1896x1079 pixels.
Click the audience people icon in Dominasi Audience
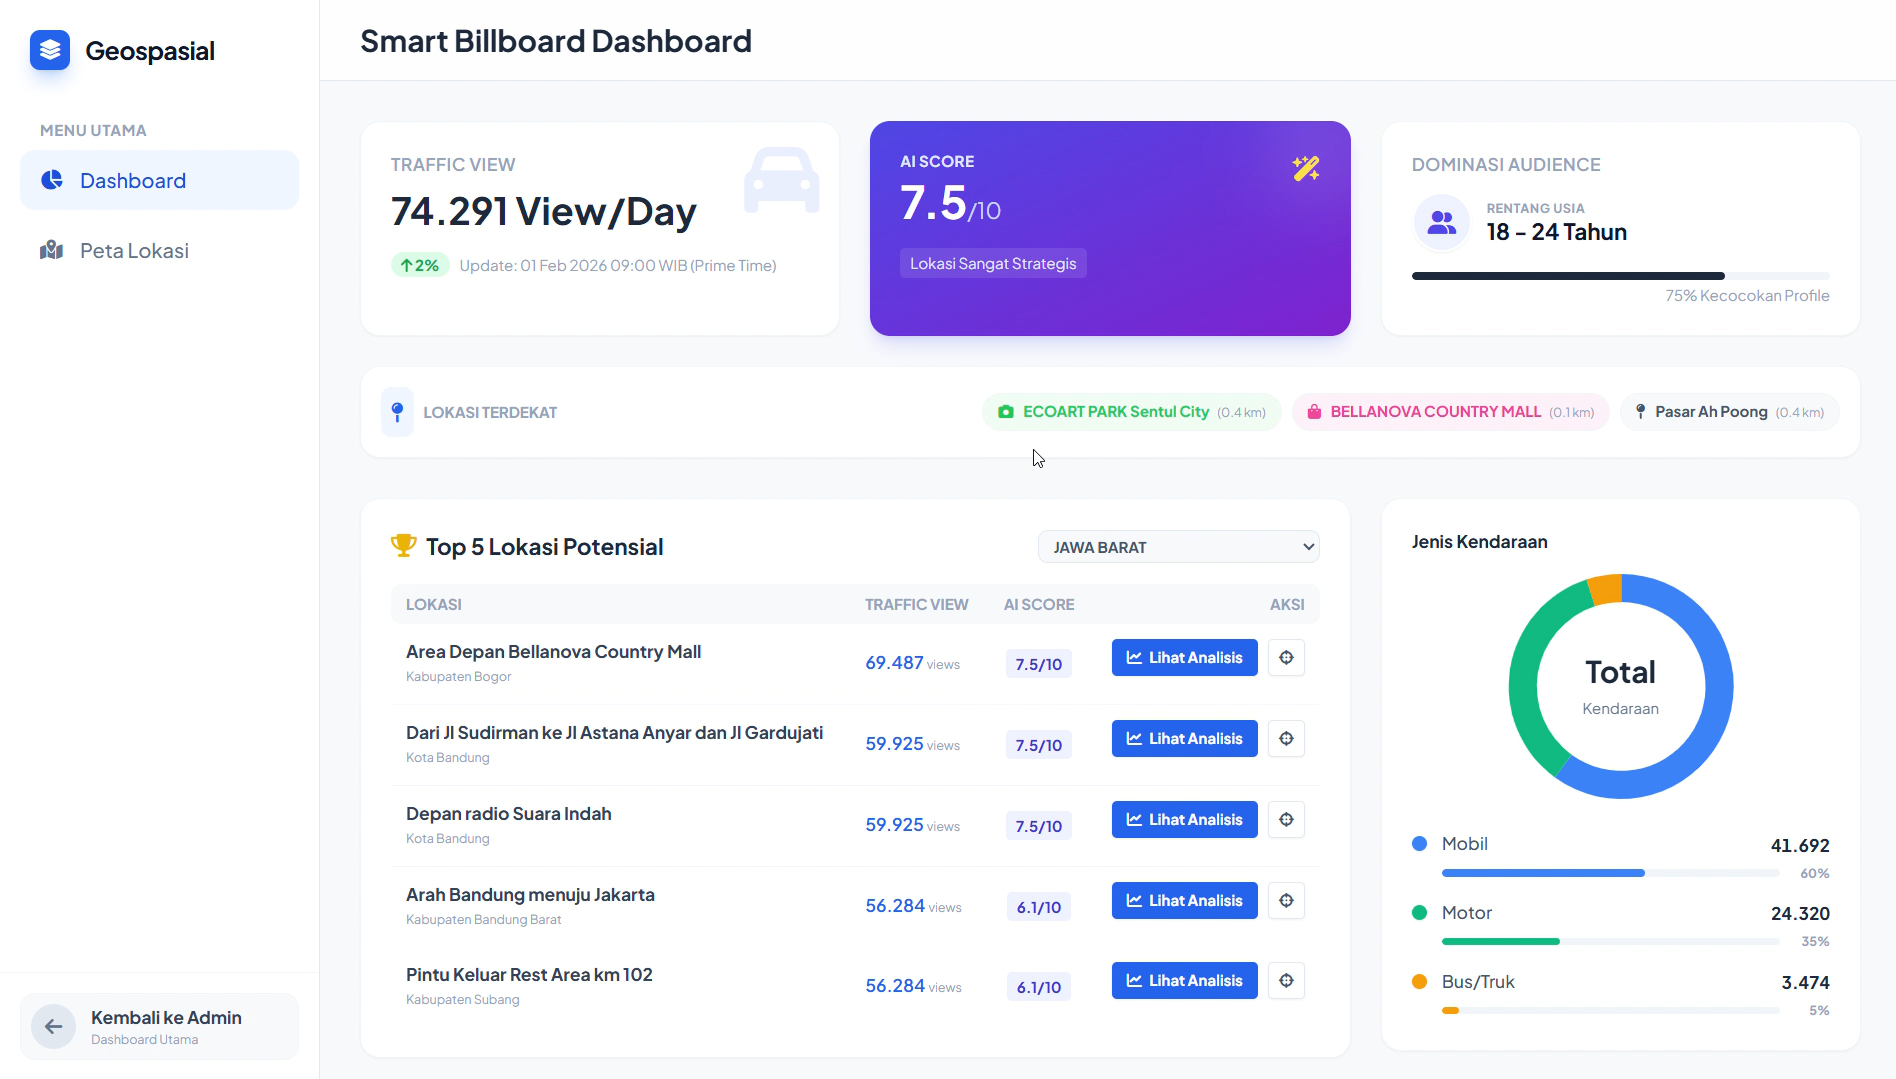[1441, 222]
